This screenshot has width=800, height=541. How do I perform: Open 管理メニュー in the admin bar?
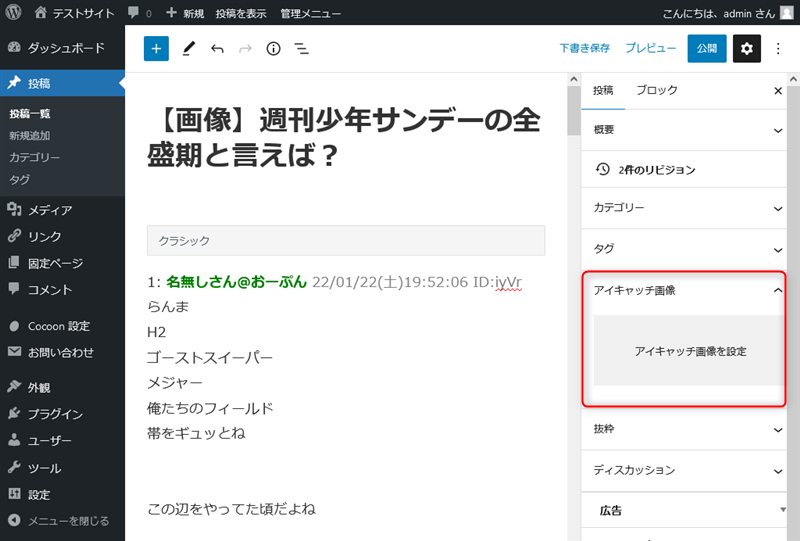(310, 13)
